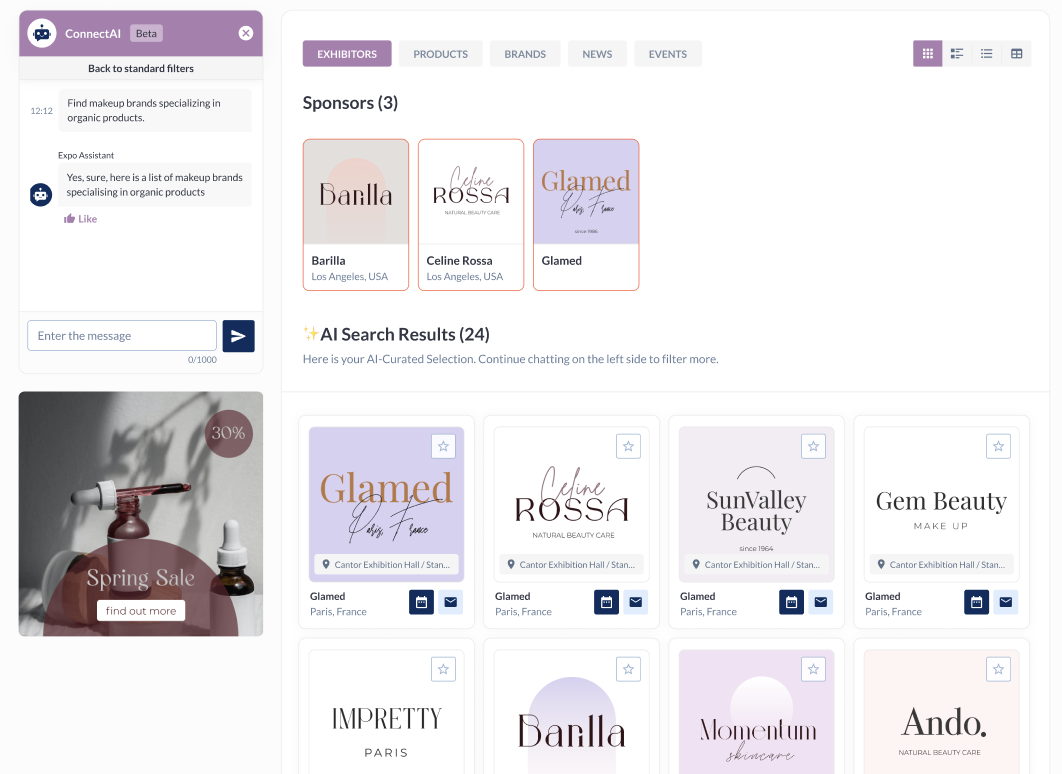Switch to detailed list view layout
The width and height of the screenshot is (1062, 774).
(957, 53)
